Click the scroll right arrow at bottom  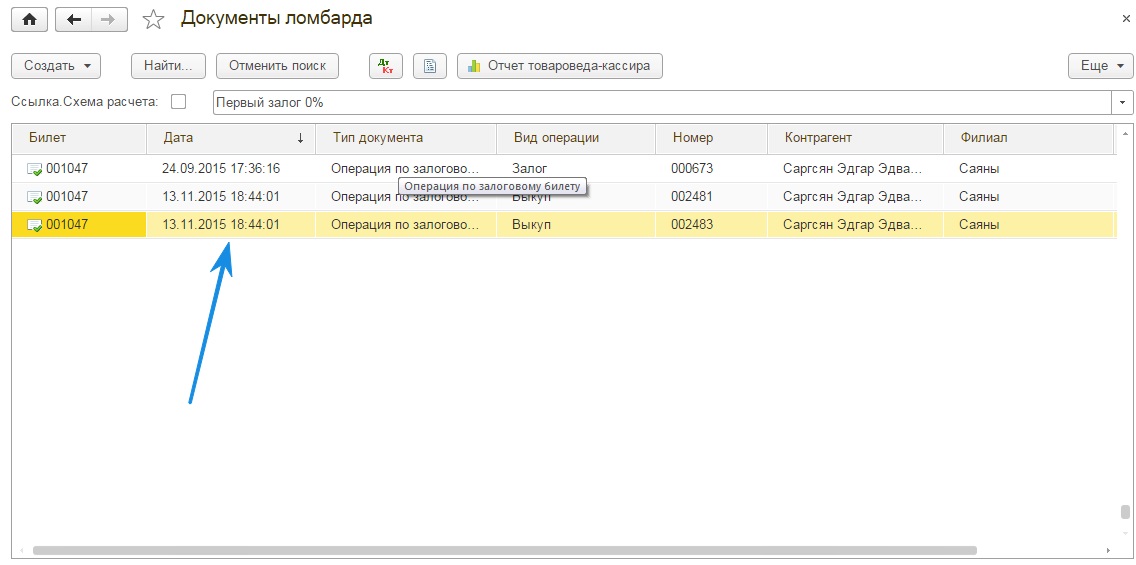[1108, 551]
